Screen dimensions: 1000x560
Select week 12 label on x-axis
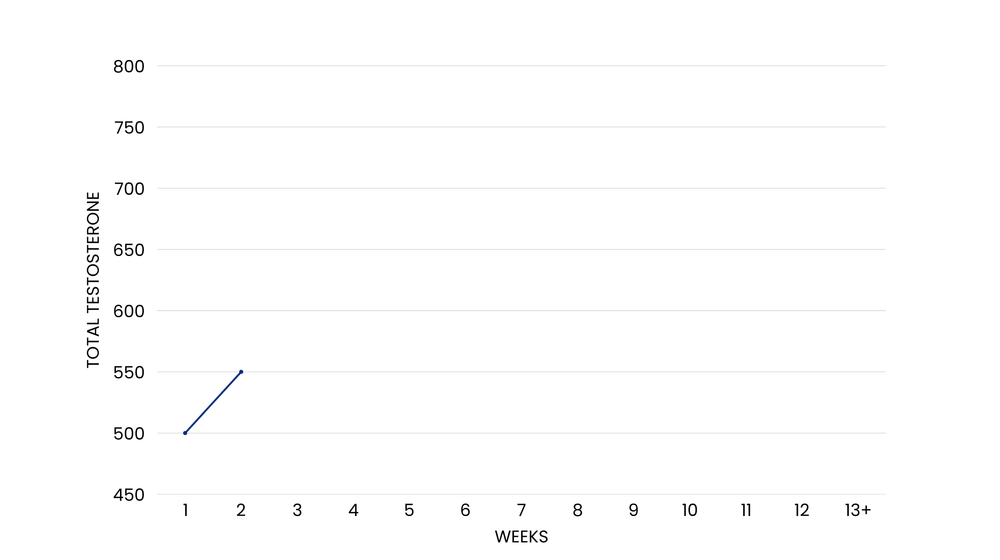(x=801, y=510)
